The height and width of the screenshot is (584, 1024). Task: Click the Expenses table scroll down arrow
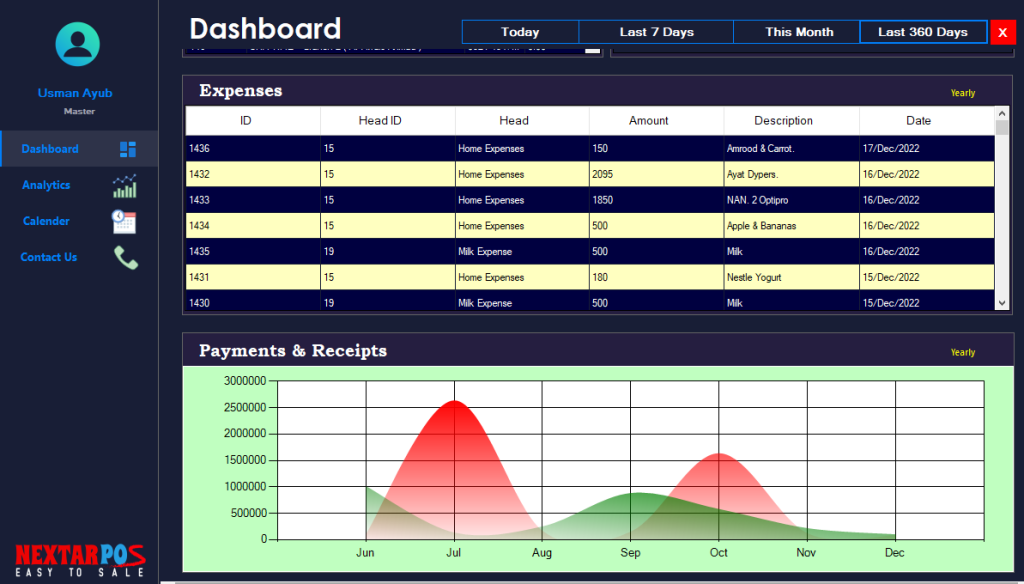pos(1002,302)
